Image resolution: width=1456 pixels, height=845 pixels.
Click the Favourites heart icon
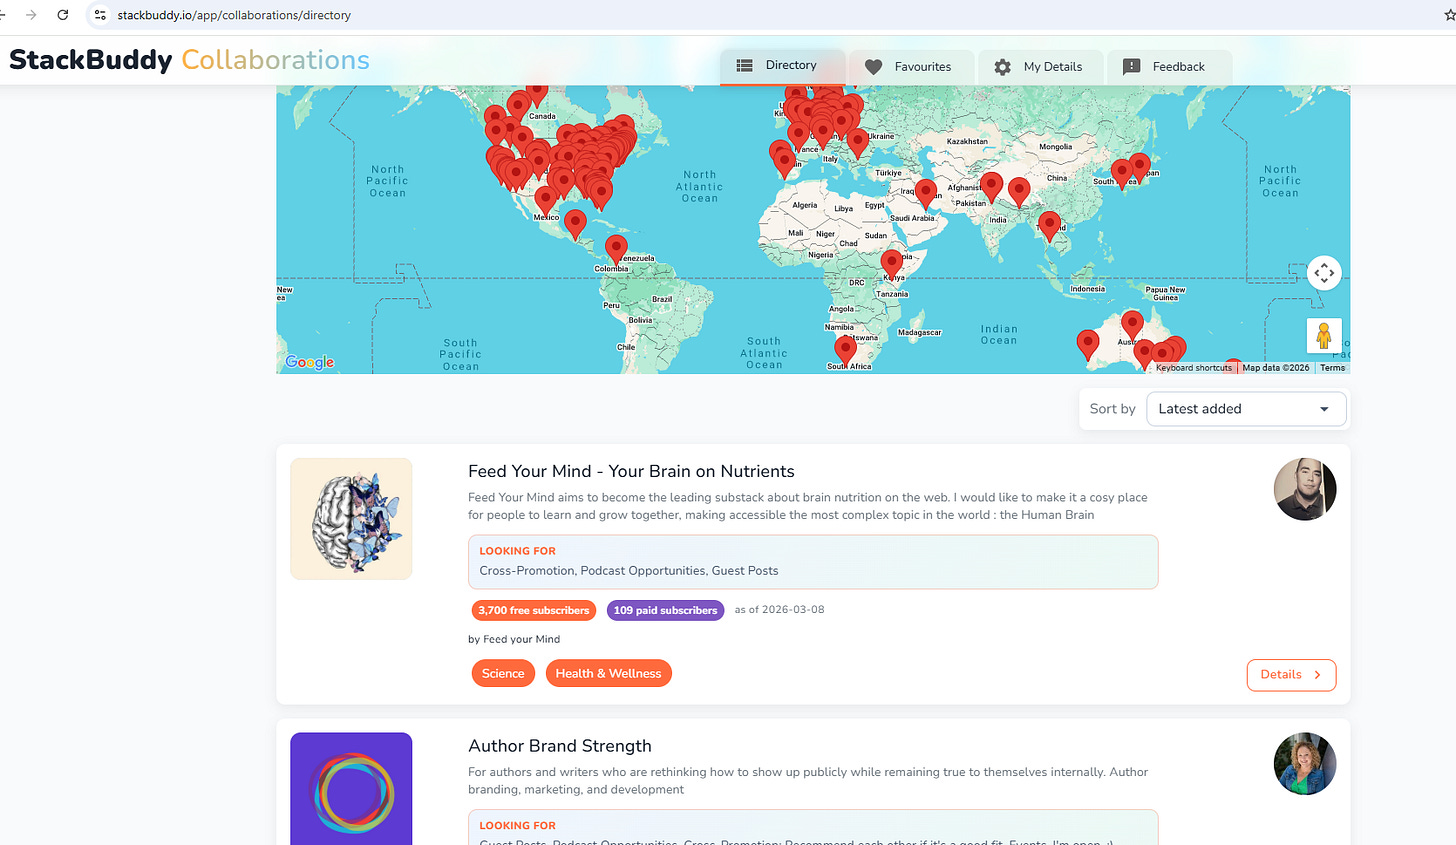(873, 67)
